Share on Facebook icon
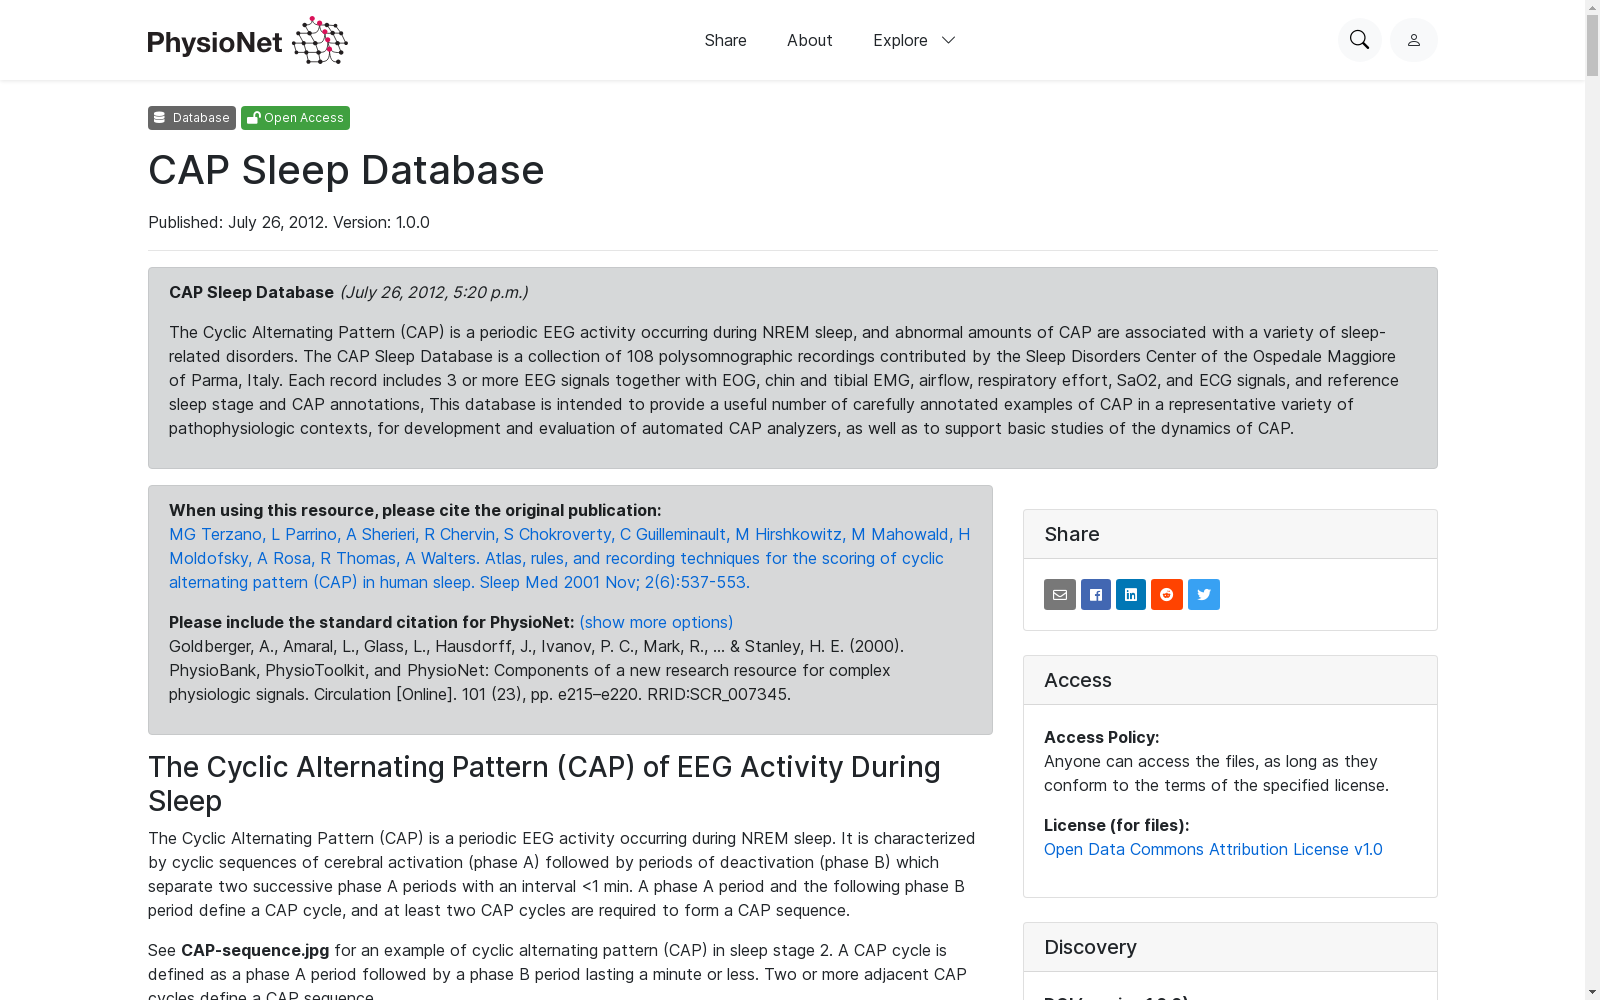This screenshot has height=1000, width=1600. click(1096, 595)
